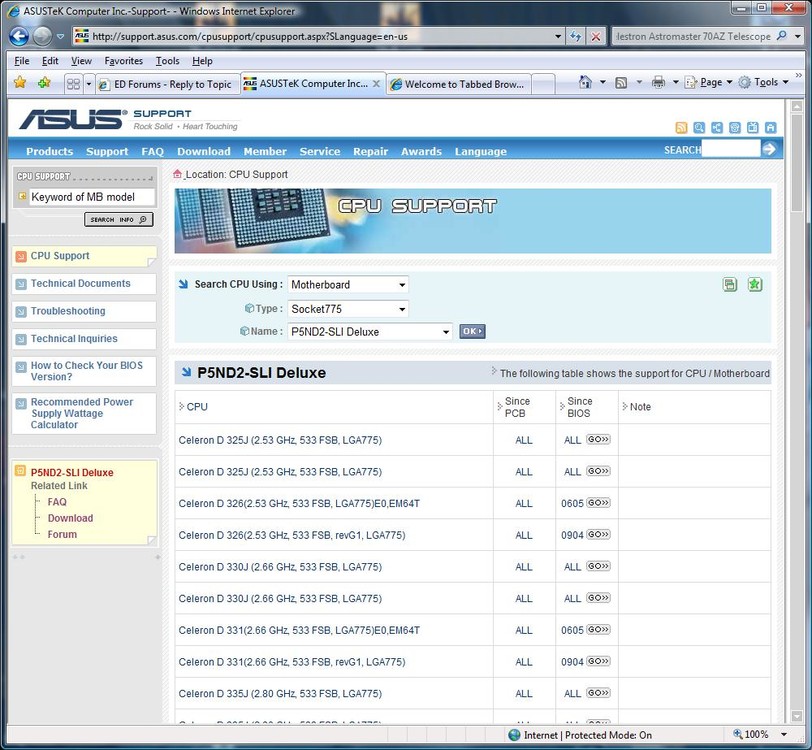Click the rightmost icon on ASUS header row
This screenshot has height=750, width=812.
tap(771, 127)
